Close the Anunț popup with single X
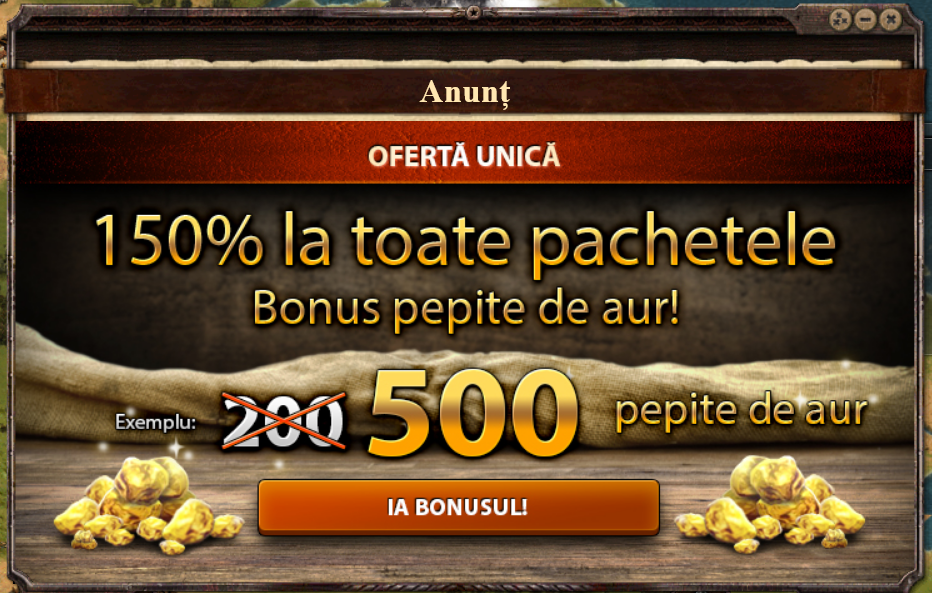932x593 pixels. pos(890,20)
